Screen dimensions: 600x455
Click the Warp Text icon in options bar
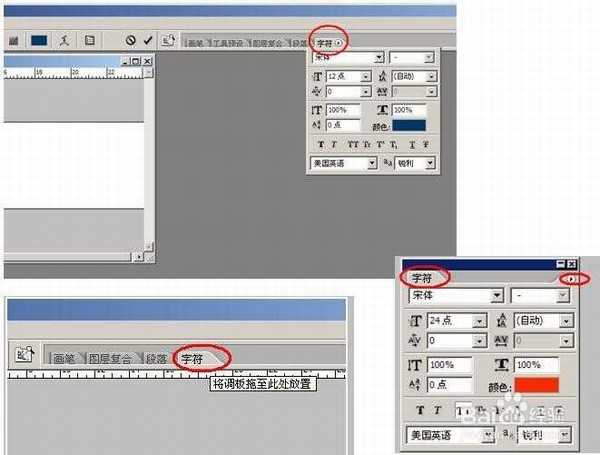(64, 40)
